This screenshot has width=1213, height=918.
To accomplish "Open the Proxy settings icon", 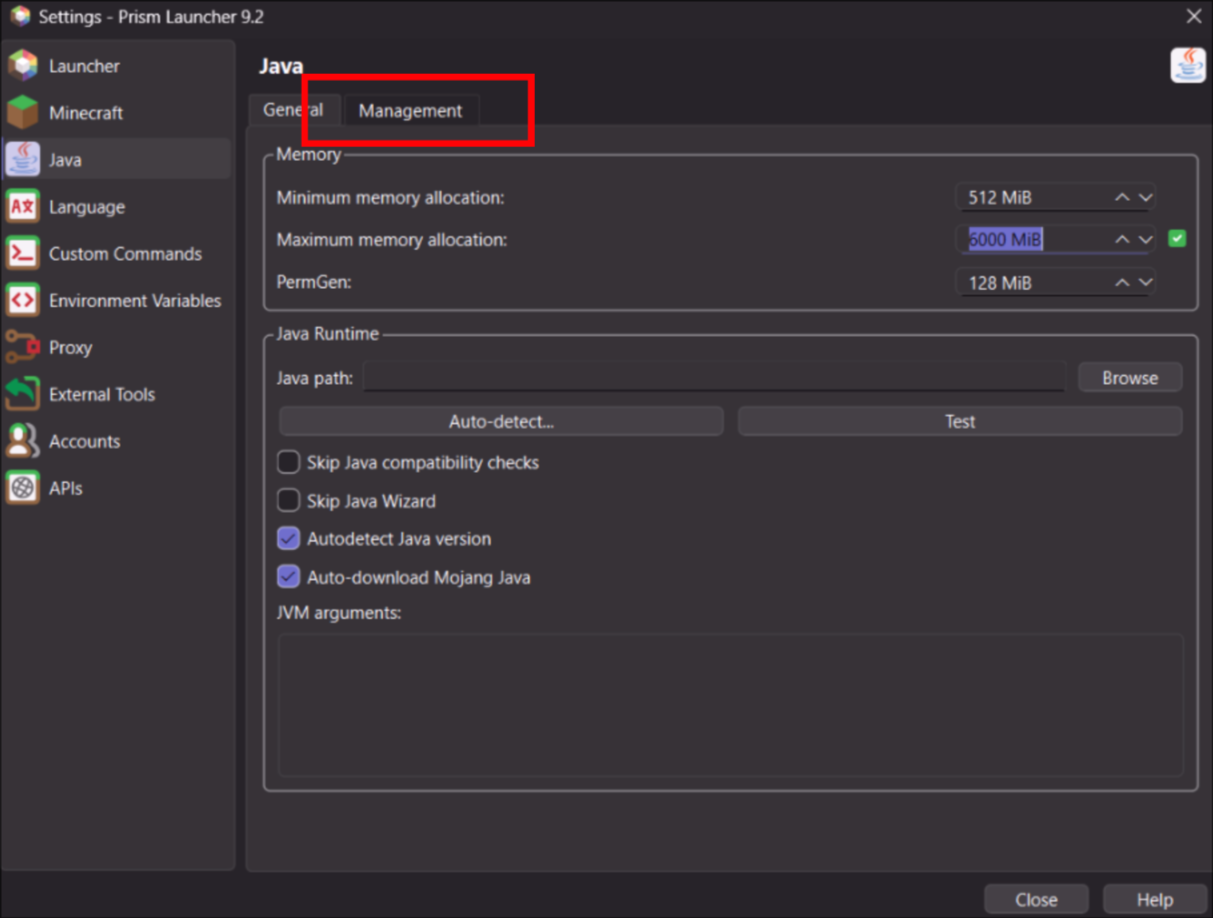I will tap(23, 348).
